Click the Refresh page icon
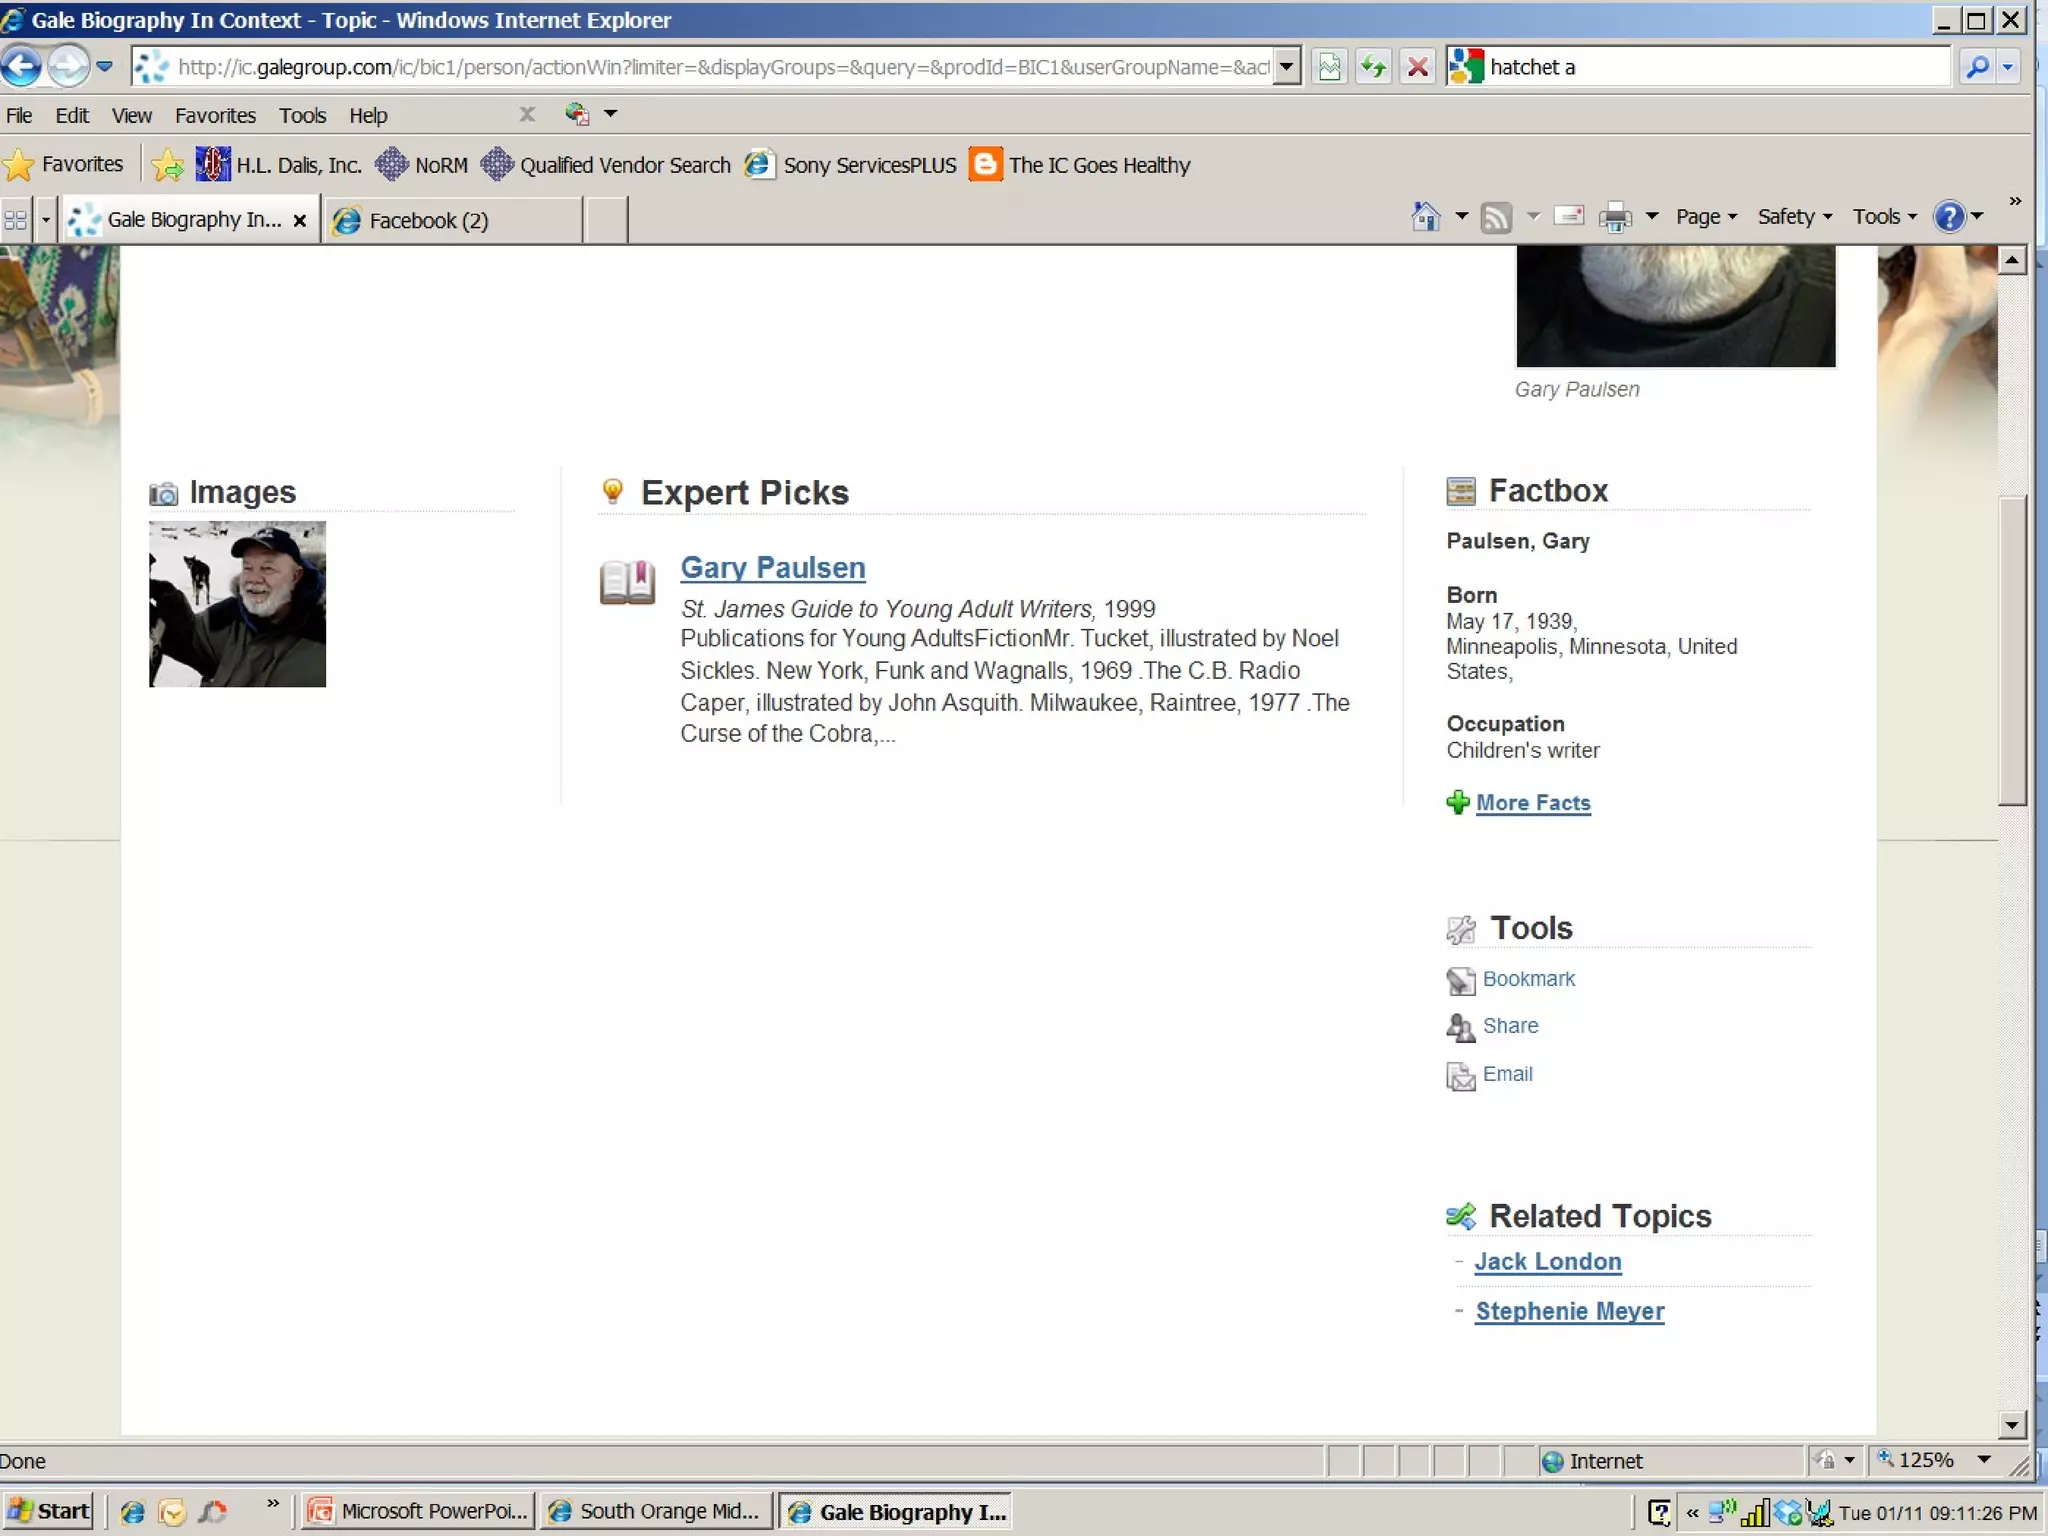 [x=1373, y=67]
